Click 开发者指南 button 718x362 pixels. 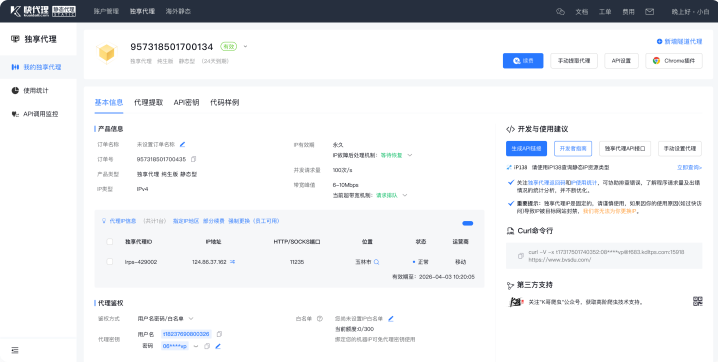573,149
